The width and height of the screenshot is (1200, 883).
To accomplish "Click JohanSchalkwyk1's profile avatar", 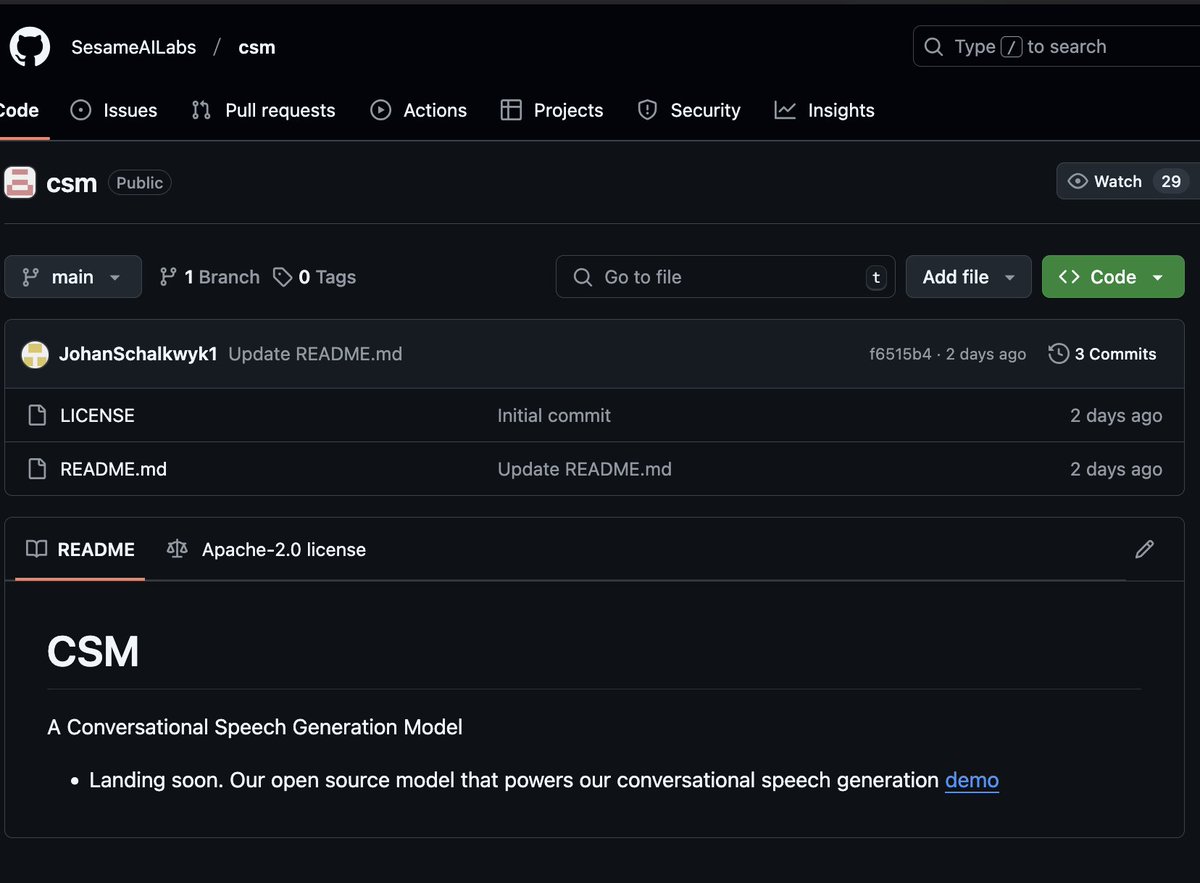I will click(x=34, y=354).
